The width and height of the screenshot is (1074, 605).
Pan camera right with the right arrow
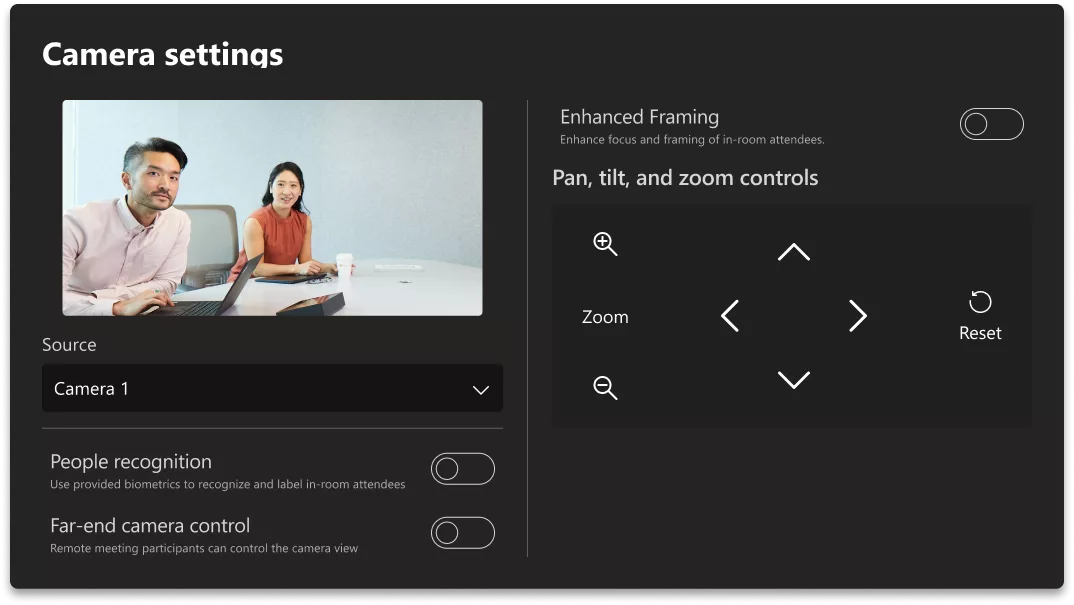pyautogui.click(x=858, y=316)
